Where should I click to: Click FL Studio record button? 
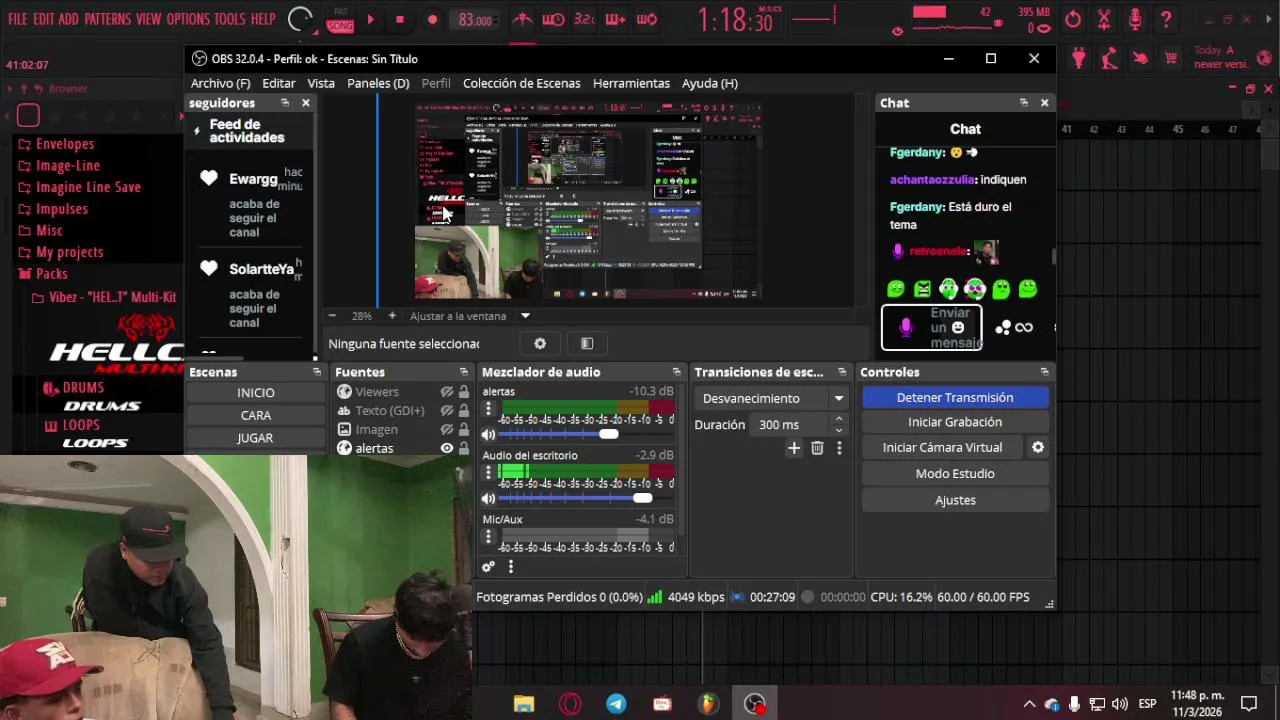tap(432, 19)
